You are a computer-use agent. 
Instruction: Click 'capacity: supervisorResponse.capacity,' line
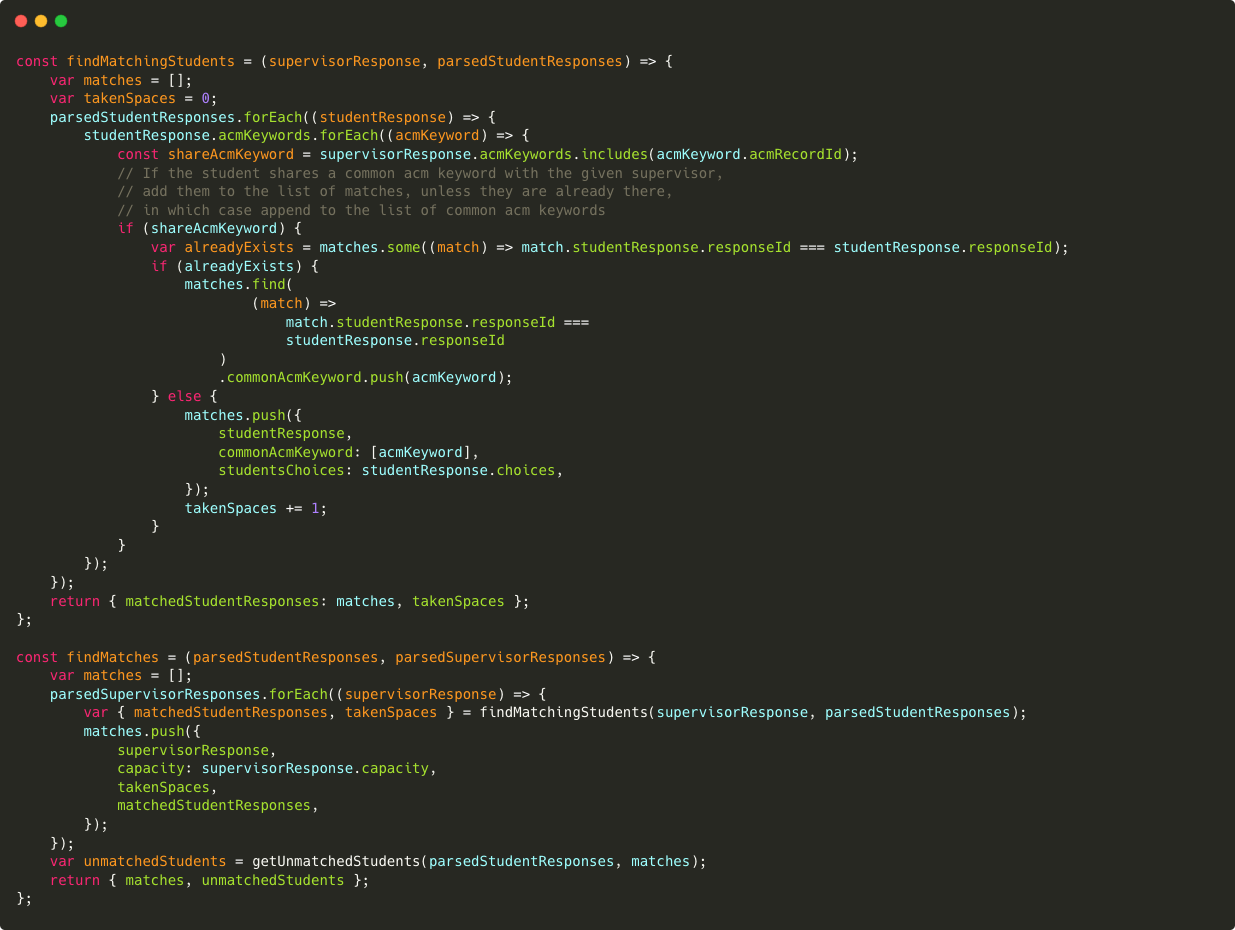(x=277, y=768)
